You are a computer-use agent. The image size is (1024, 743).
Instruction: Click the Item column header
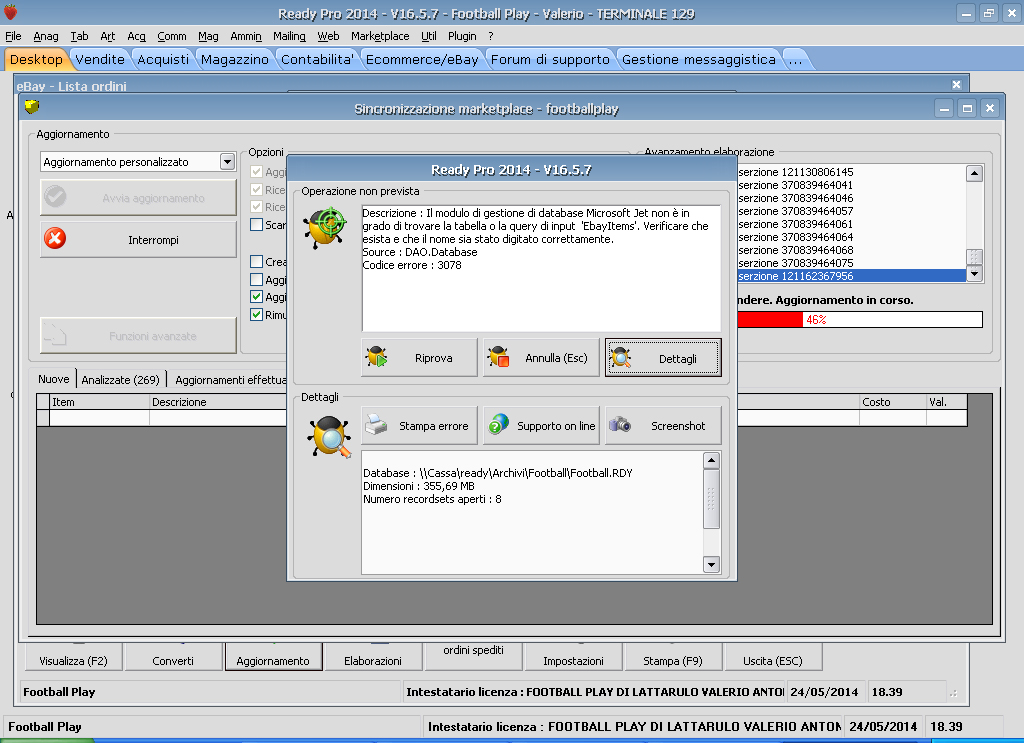(99, 402)
